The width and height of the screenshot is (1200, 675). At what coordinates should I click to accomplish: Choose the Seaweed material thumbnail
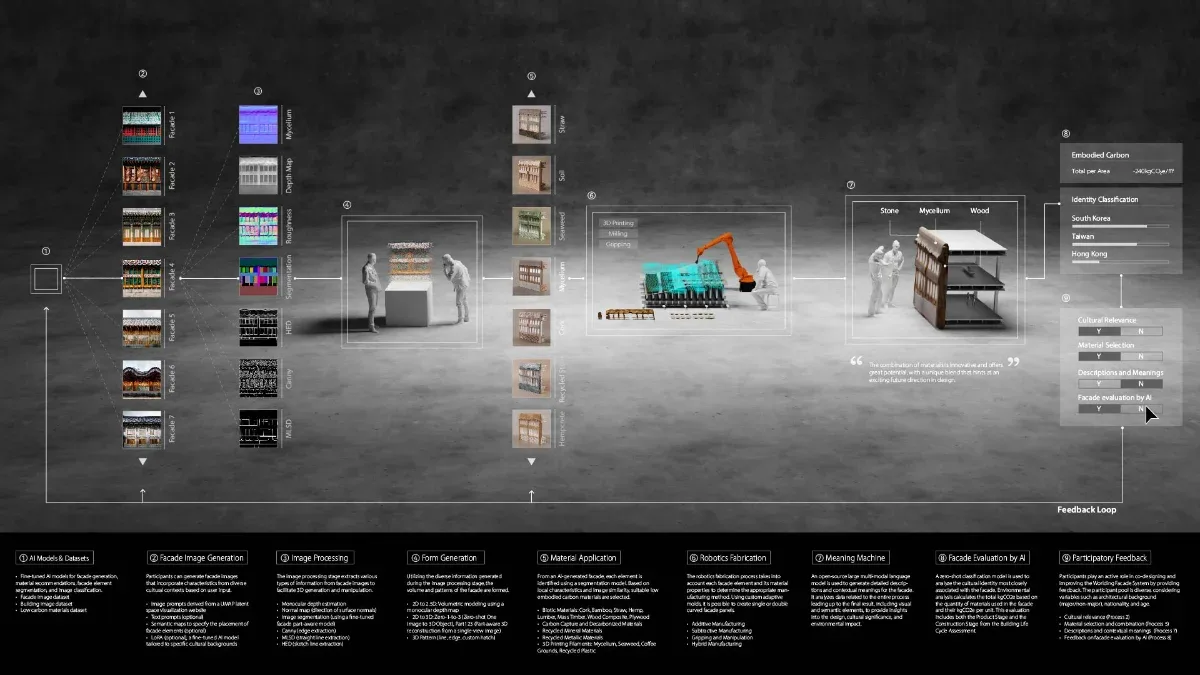tap(531, 227)
